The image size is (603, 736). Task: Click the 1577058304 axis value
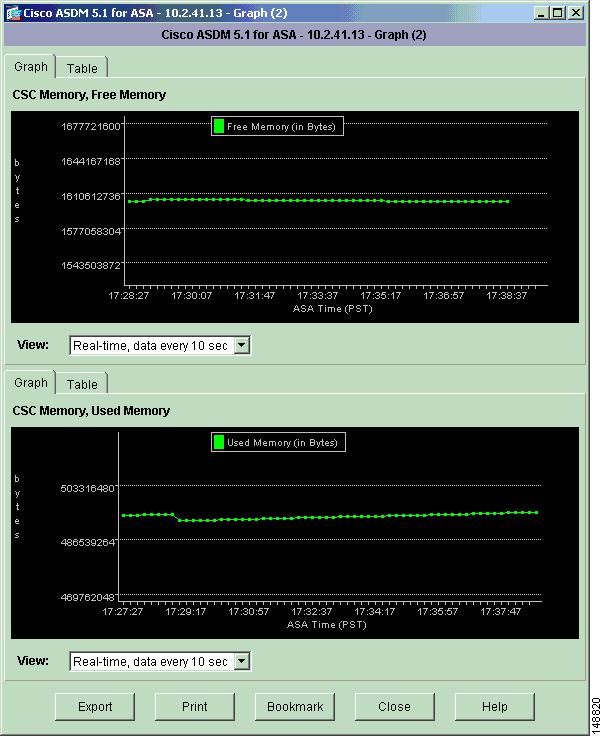(91, 231)
